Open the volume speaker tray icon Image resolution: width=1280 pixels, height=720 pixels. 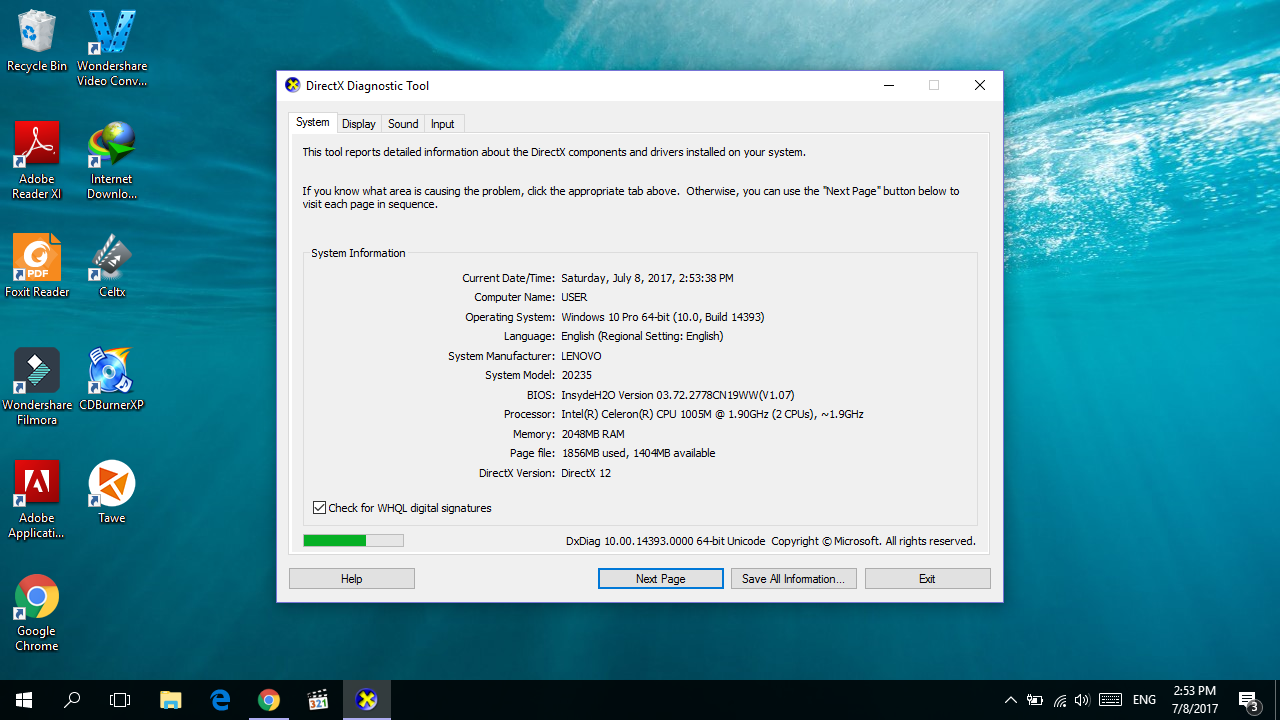pos(1082,700)
